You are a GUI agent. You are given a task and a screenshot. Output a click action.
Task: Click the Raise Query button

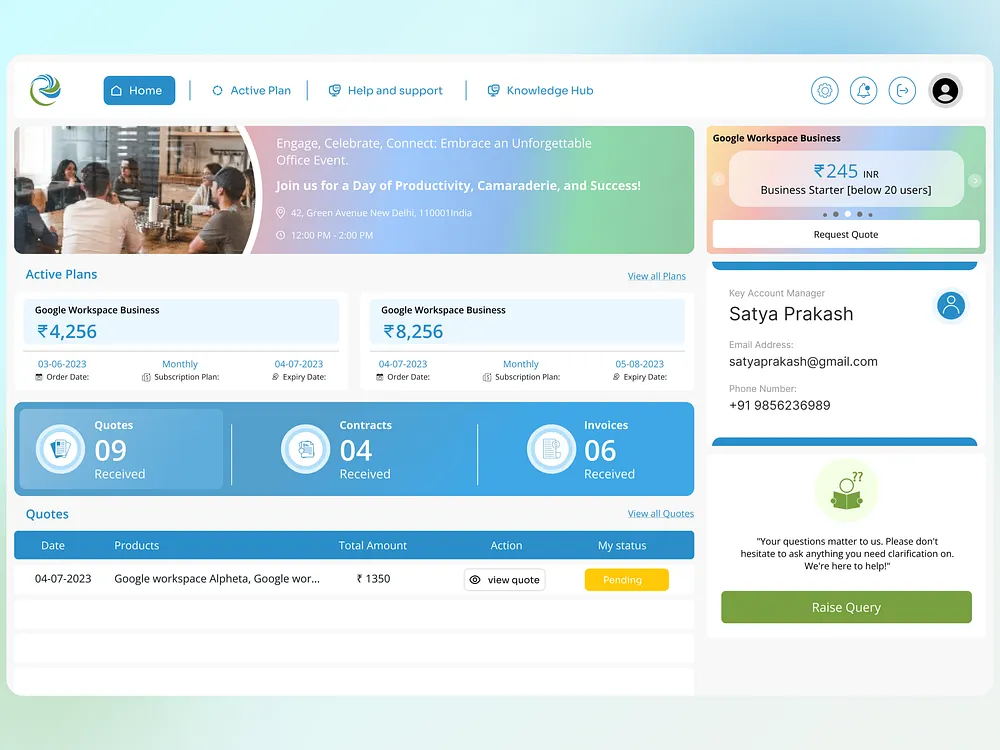846,607
